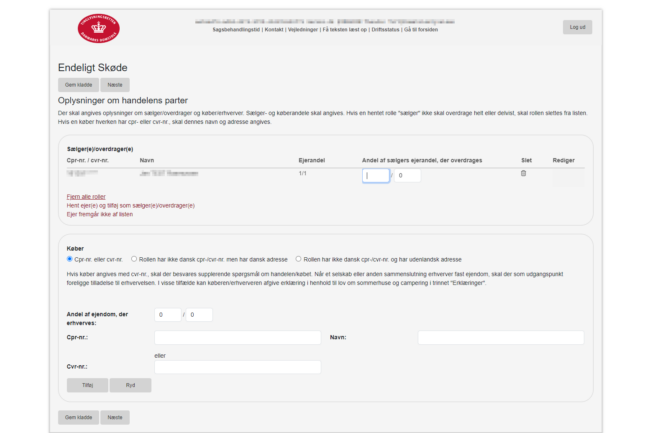Click the red crown logo
Viewport: 650px width, 433px height.
click(97, 27)
